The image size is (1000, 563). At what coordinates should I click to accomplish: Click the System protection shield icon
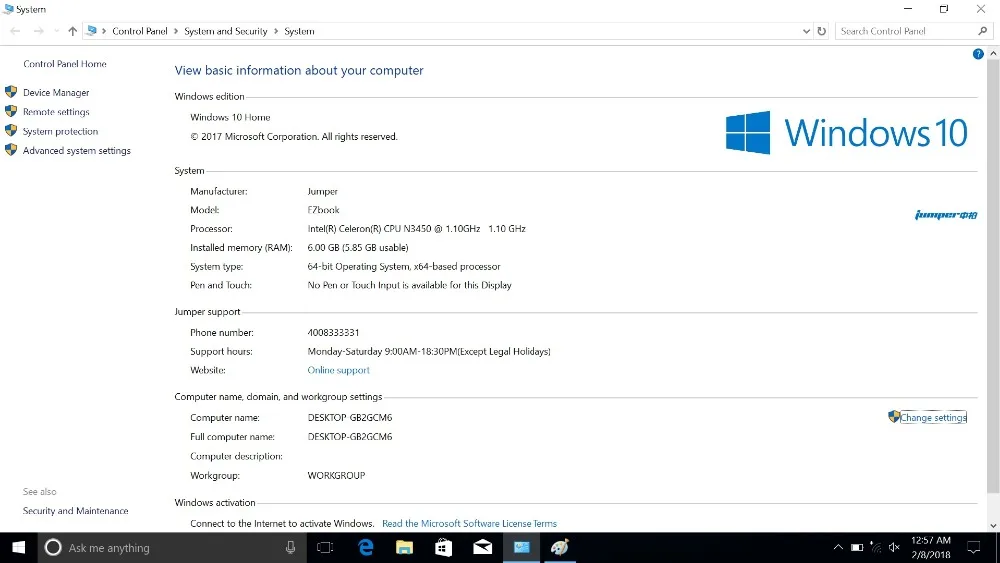coord(11,131)
